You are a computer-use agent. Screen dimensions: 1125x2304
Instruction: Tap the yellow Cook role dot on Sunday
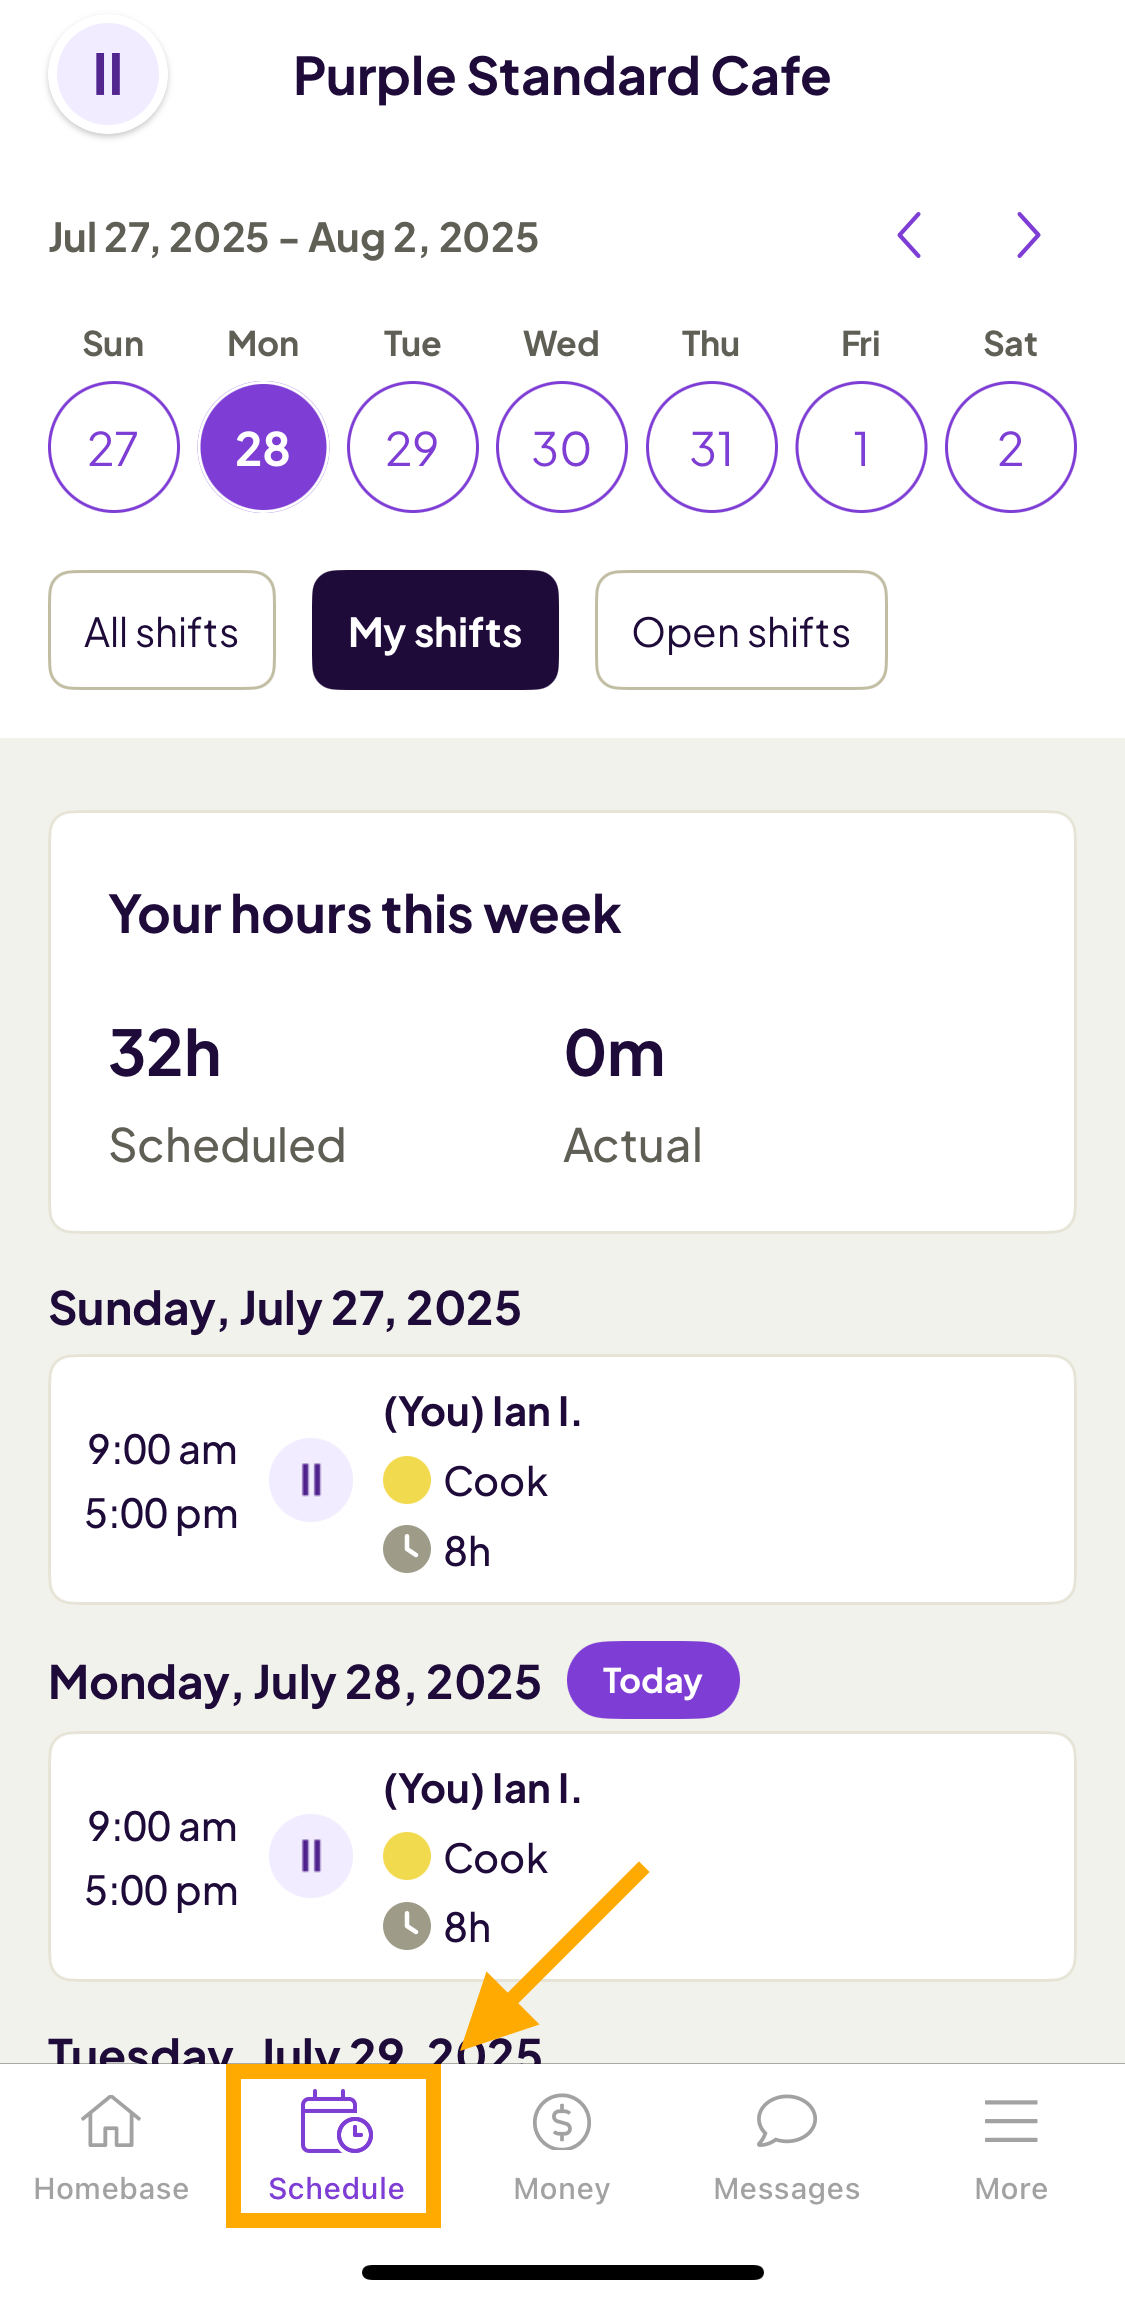407,1481
